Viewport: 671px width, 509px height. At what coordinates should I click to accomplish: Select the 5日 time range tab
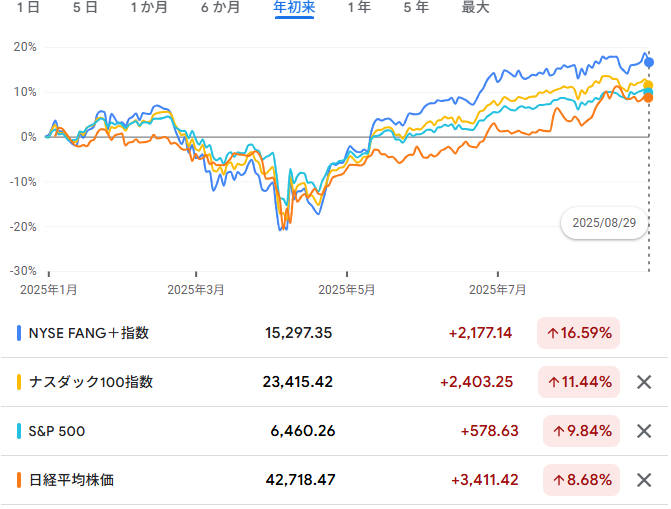pyautogui.click(x=85, y=7)
